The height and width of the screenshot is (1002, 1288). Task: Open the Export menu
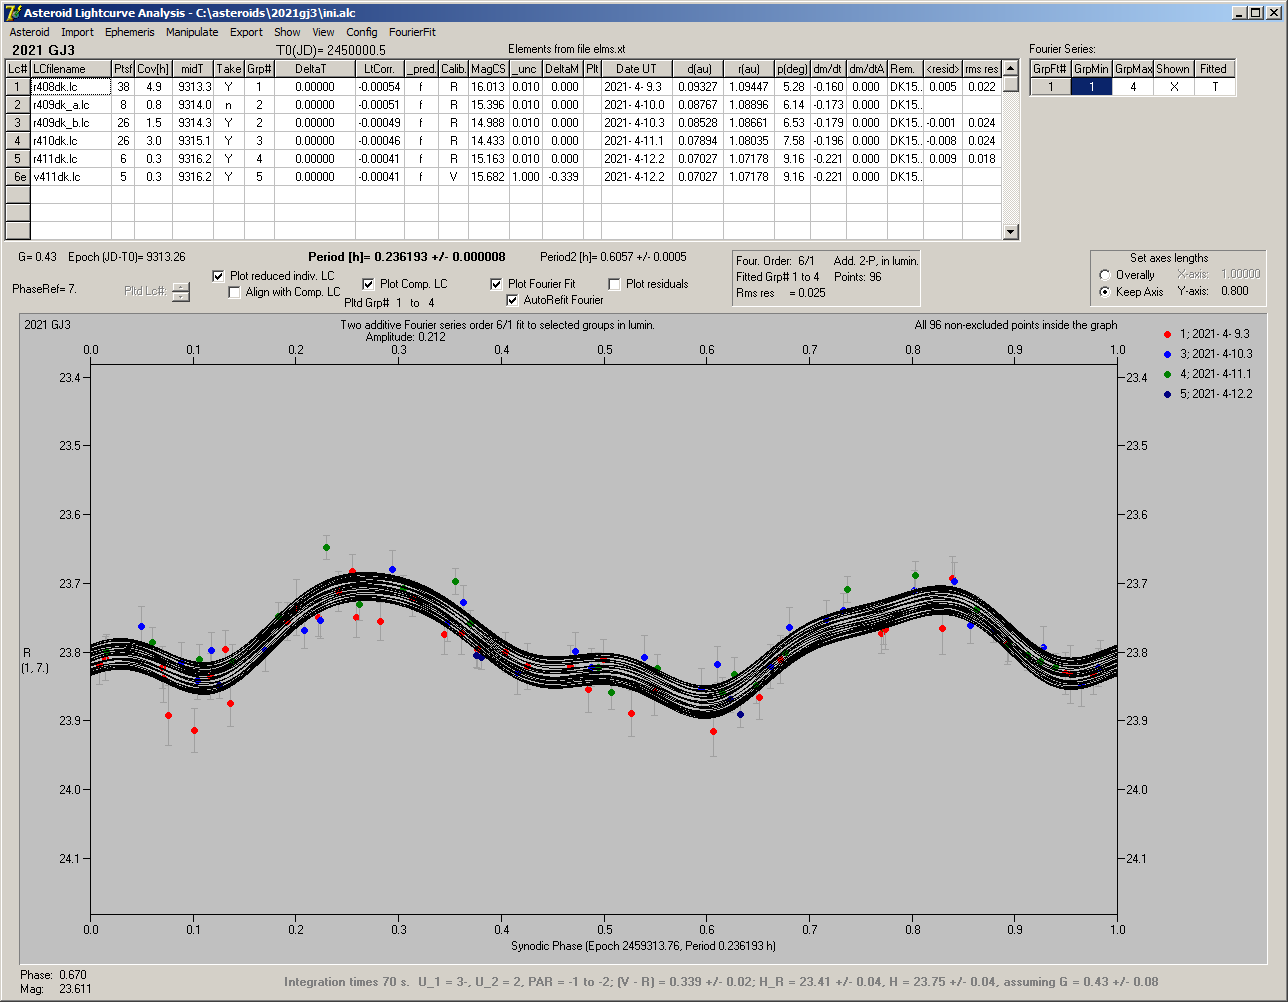click(246, 32)
